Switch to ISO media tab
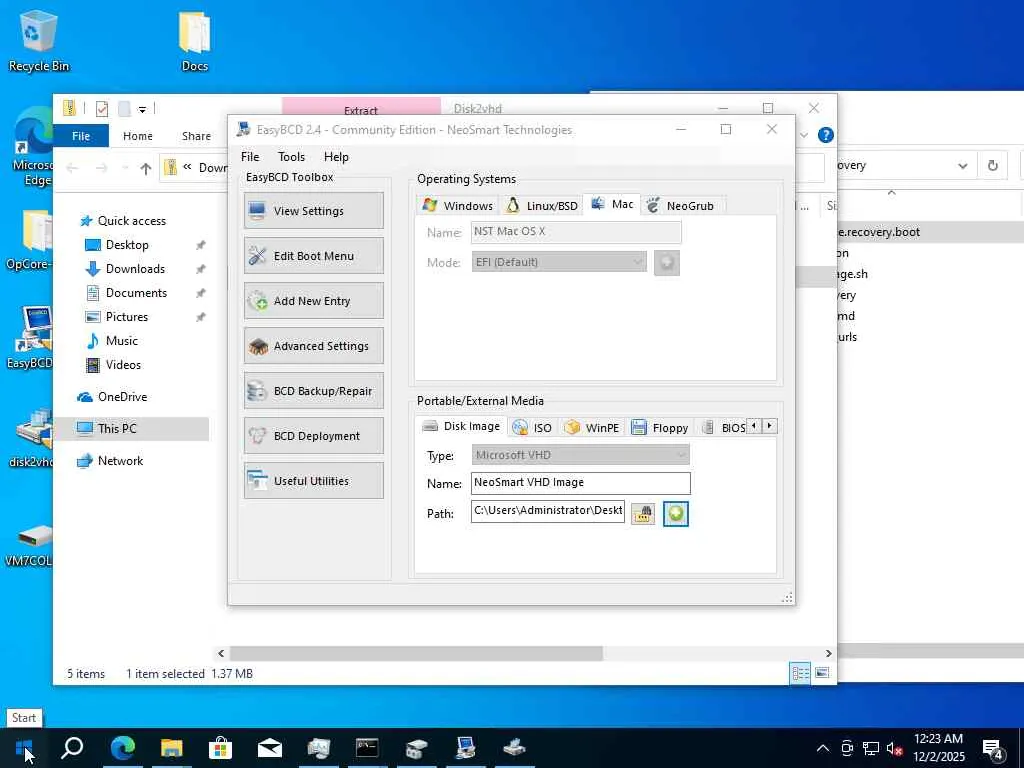Image resolution: width=1024 pixels, height=768 pixels. coord(532,428)
